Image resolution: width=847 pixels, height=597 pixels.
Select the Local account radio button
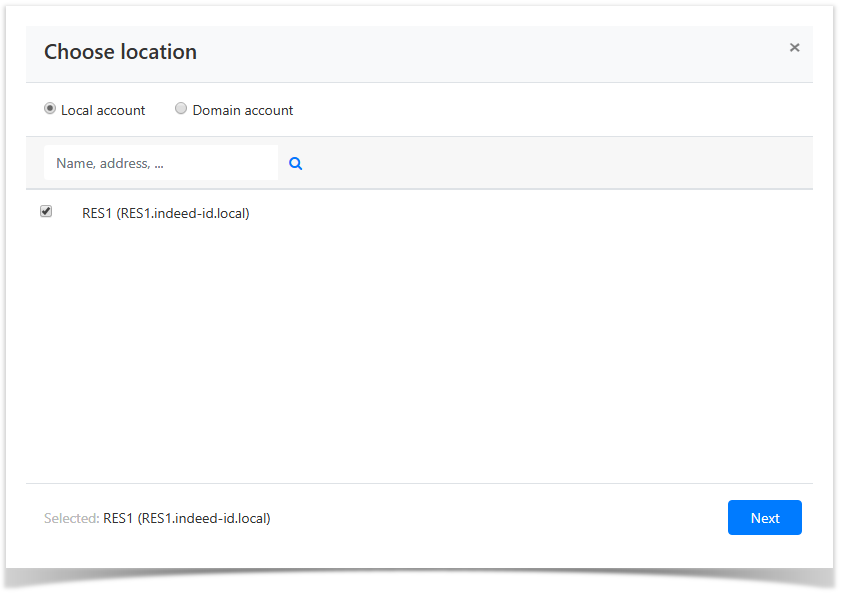[x=50, y=109]
